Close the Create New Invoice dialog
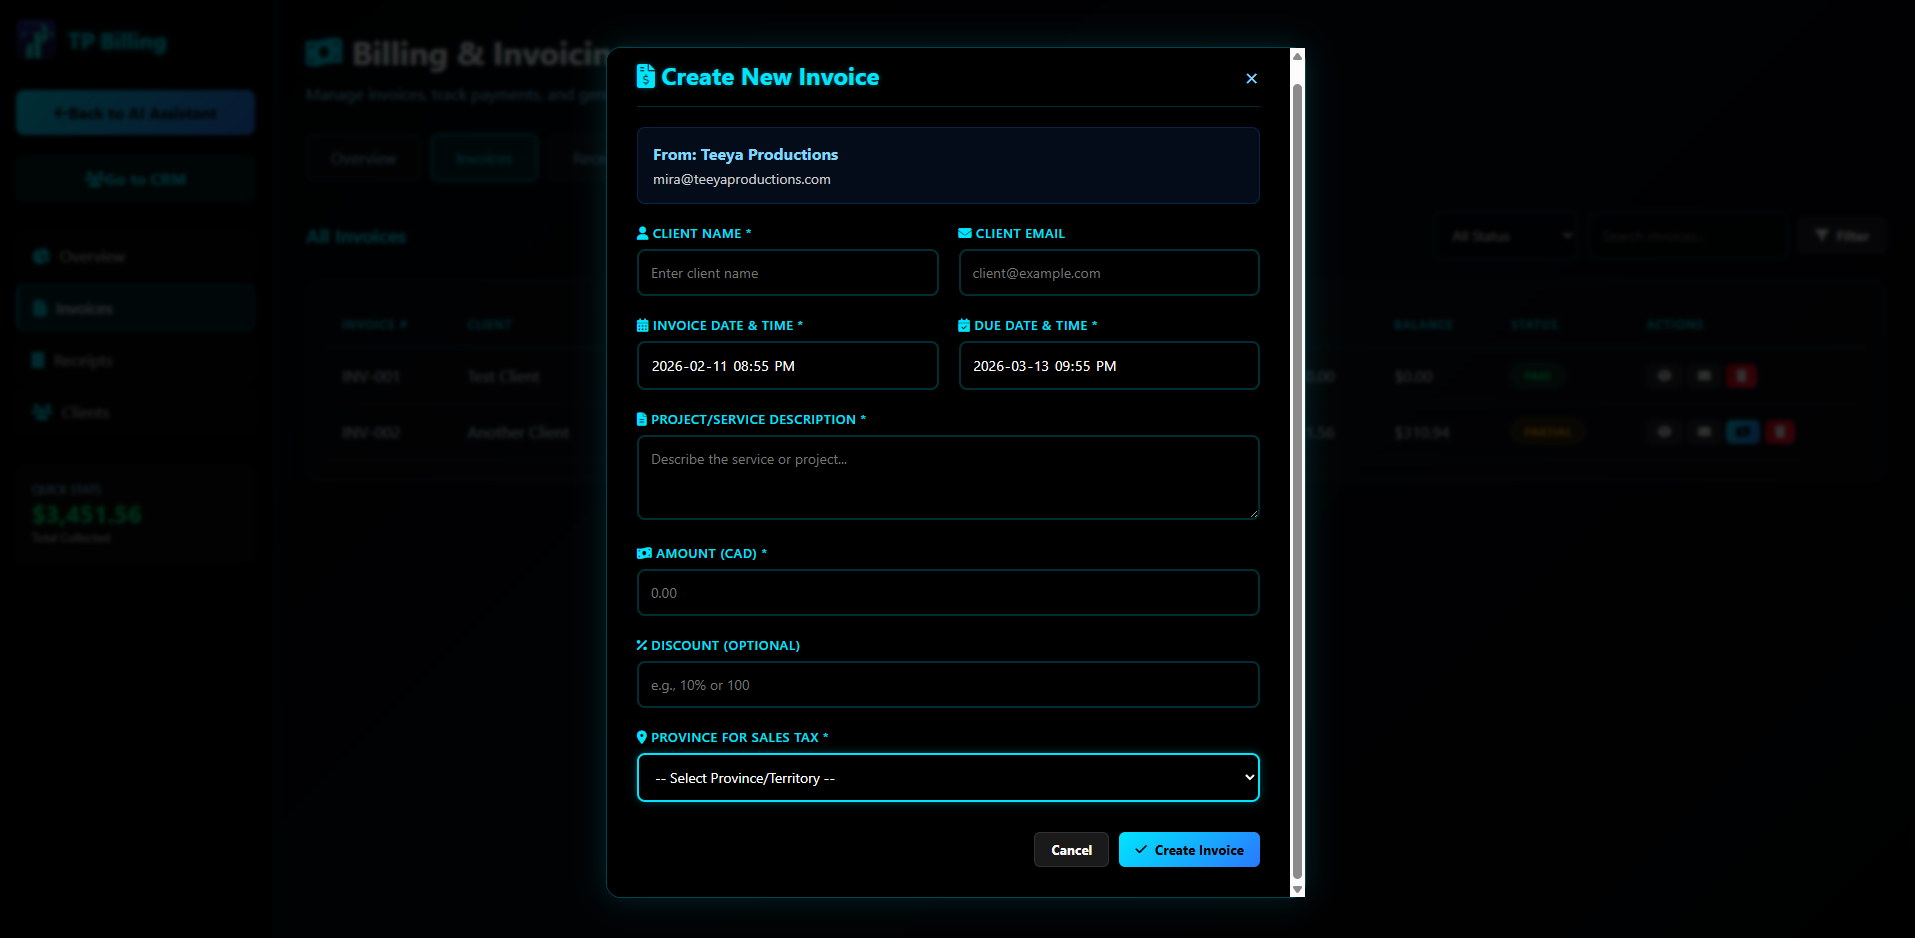Viewport: 1915px width, 938px height. (1251, 78)
